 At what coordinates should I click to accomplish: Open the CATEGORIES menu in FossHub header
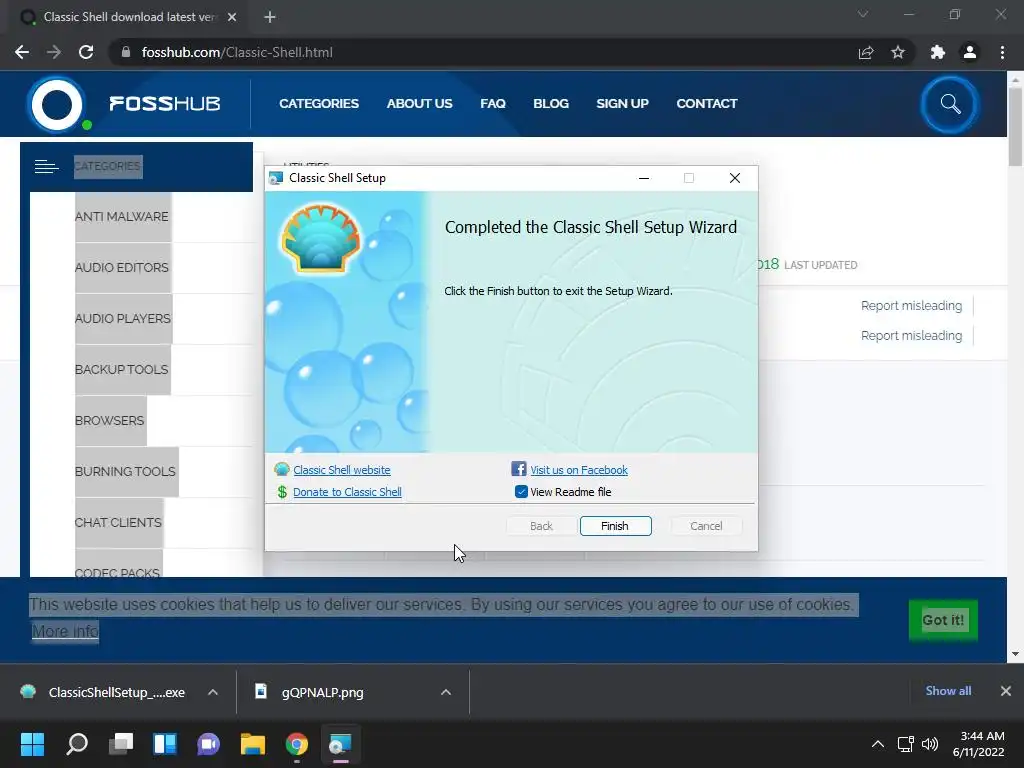tap(319, 103)
